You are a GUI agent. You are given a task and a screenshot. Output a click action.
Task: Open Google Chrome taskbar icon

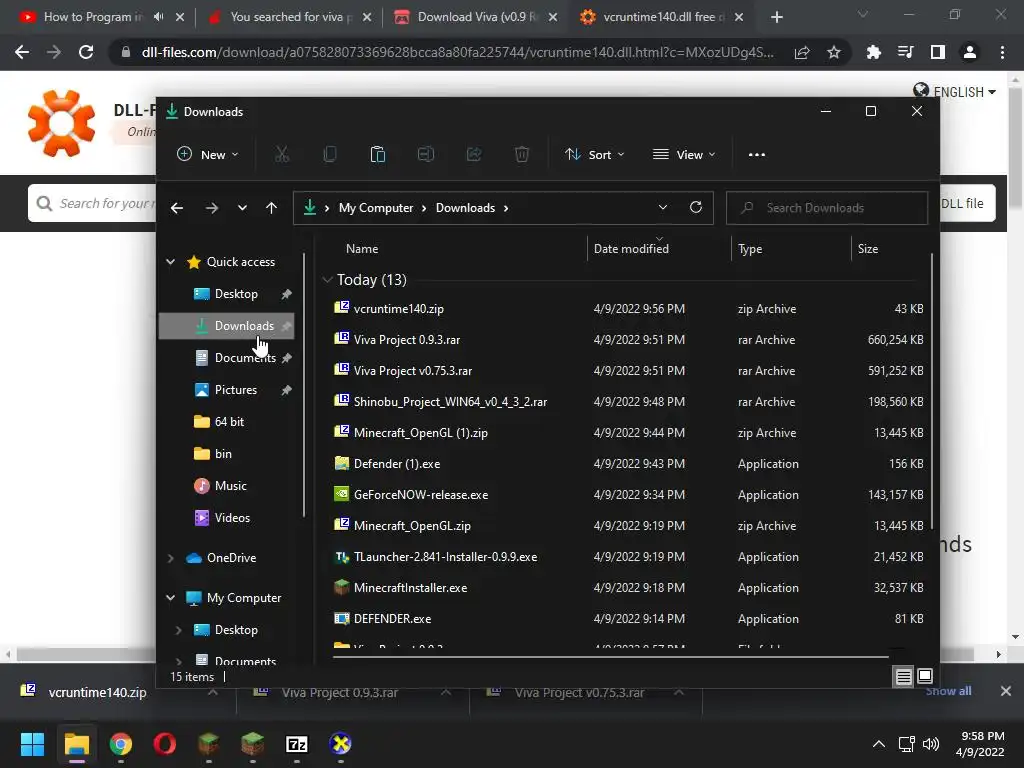coord(121,744)
